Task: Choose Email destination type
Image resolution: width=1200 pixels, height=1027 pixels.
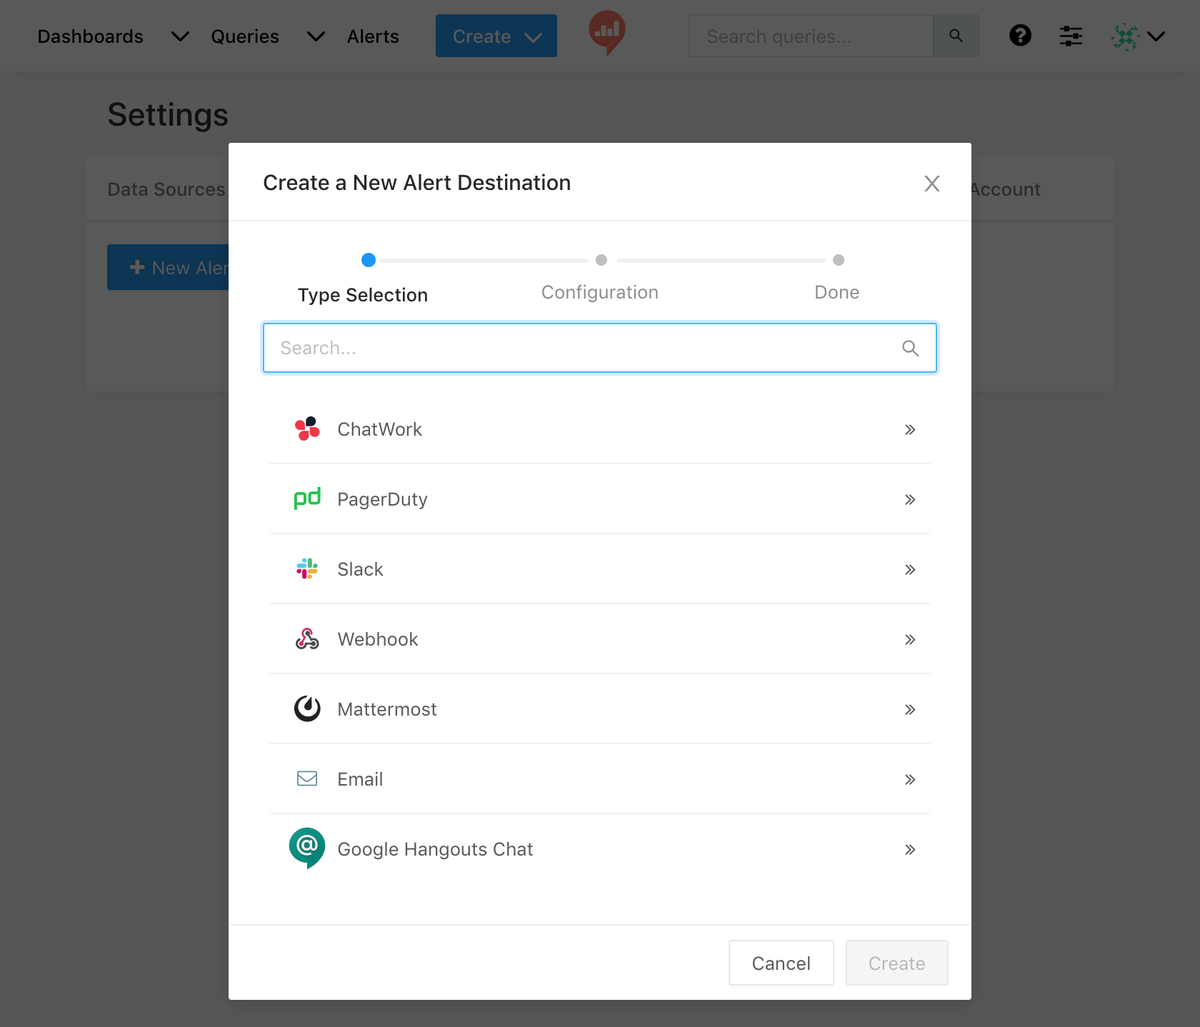Action: pyautogui.click(x=600, y=779)
